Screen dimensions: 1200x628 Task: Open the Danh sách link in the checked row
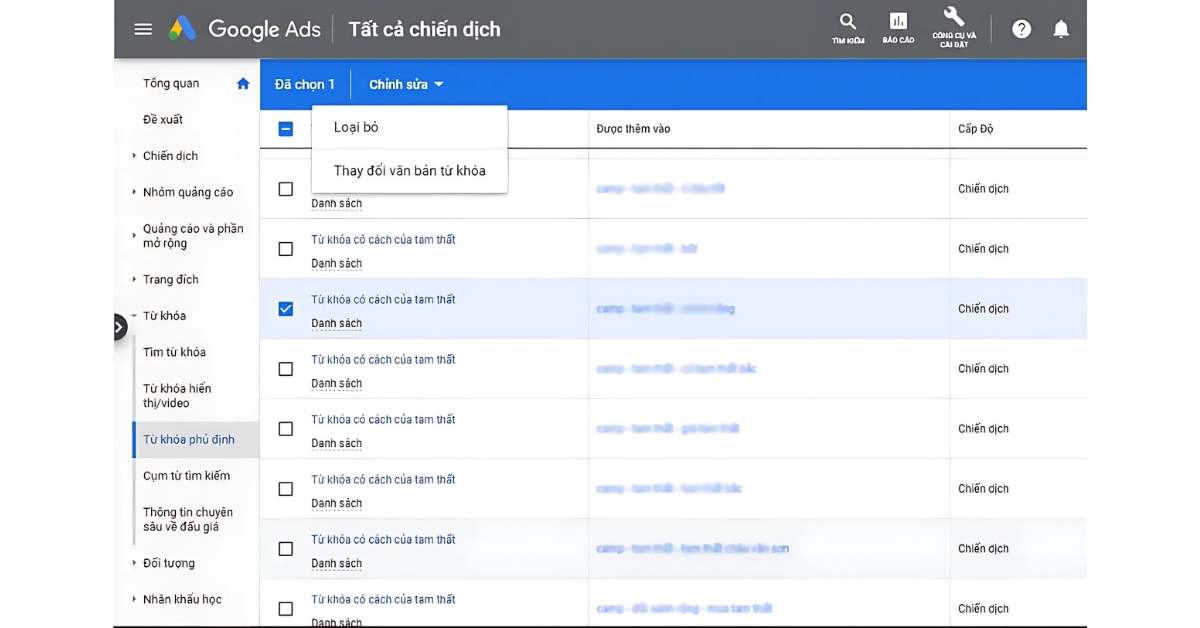coord(336,324)
